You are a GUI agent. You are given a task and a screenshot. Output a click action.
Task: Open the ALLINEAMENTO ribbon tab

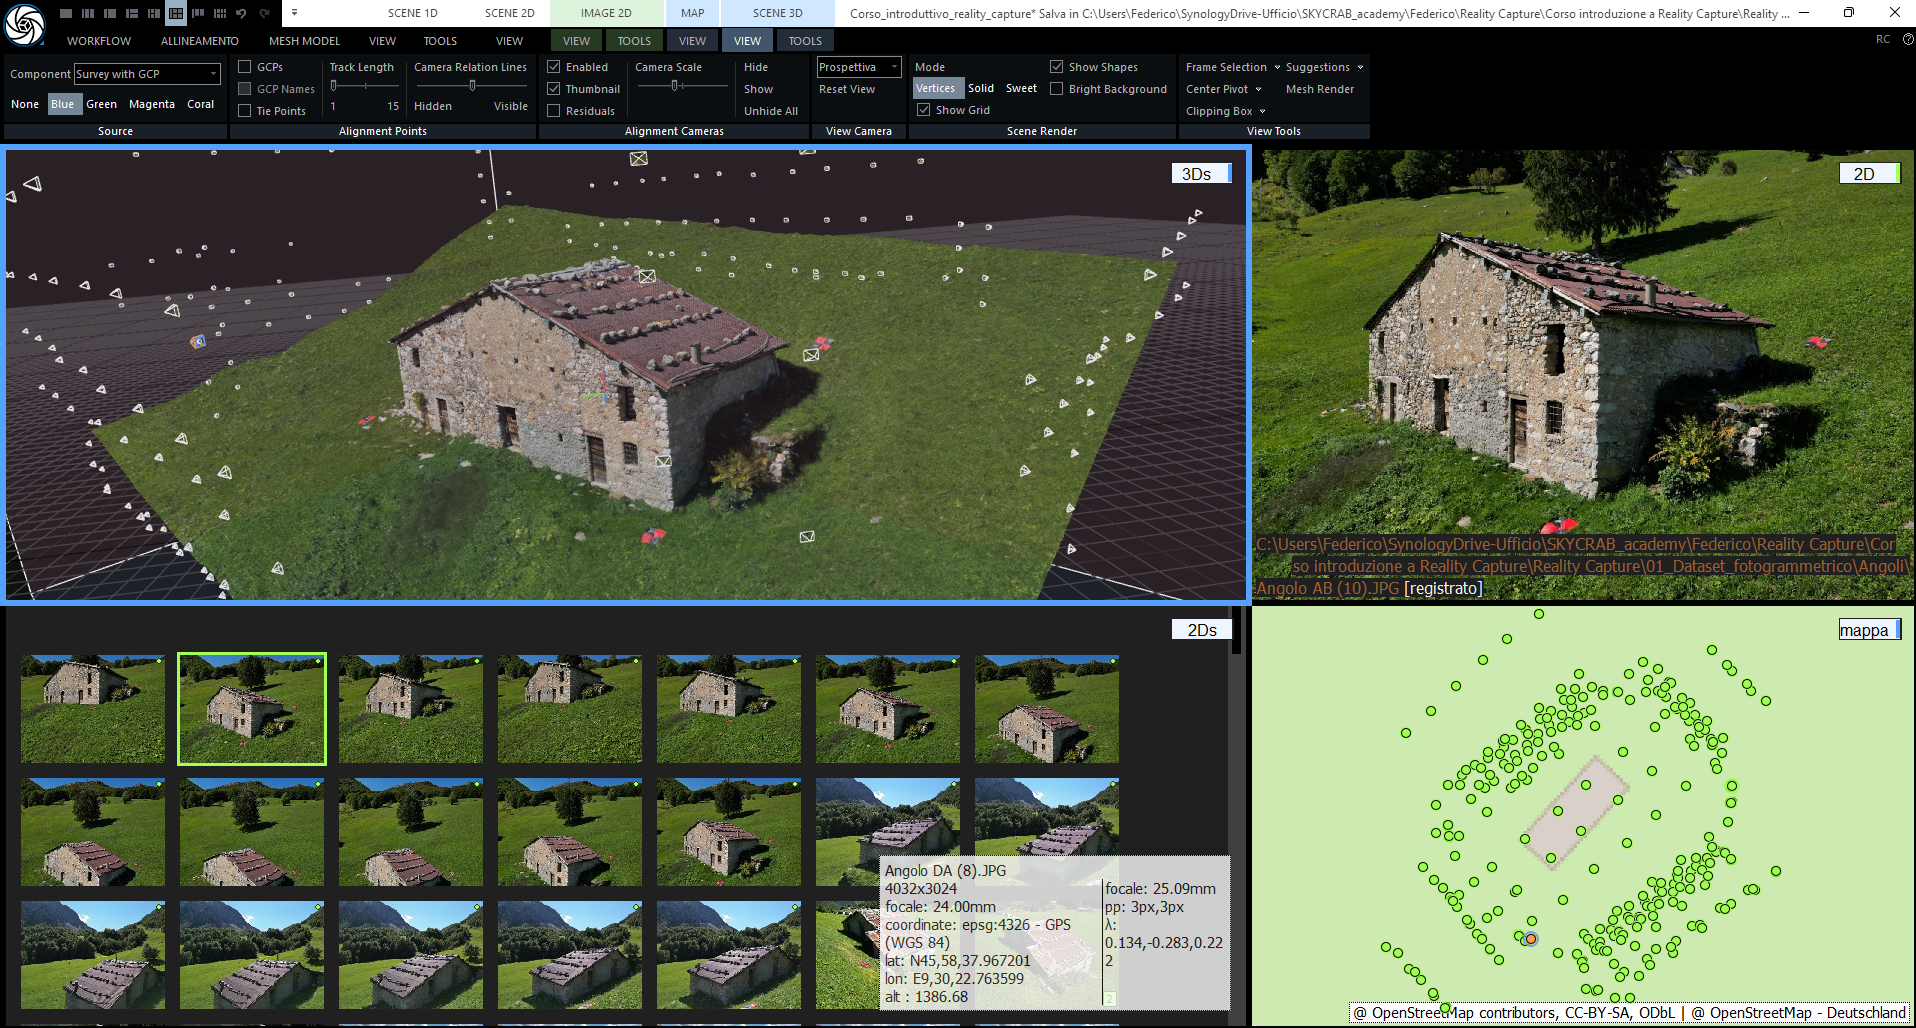tap(199, 41)
